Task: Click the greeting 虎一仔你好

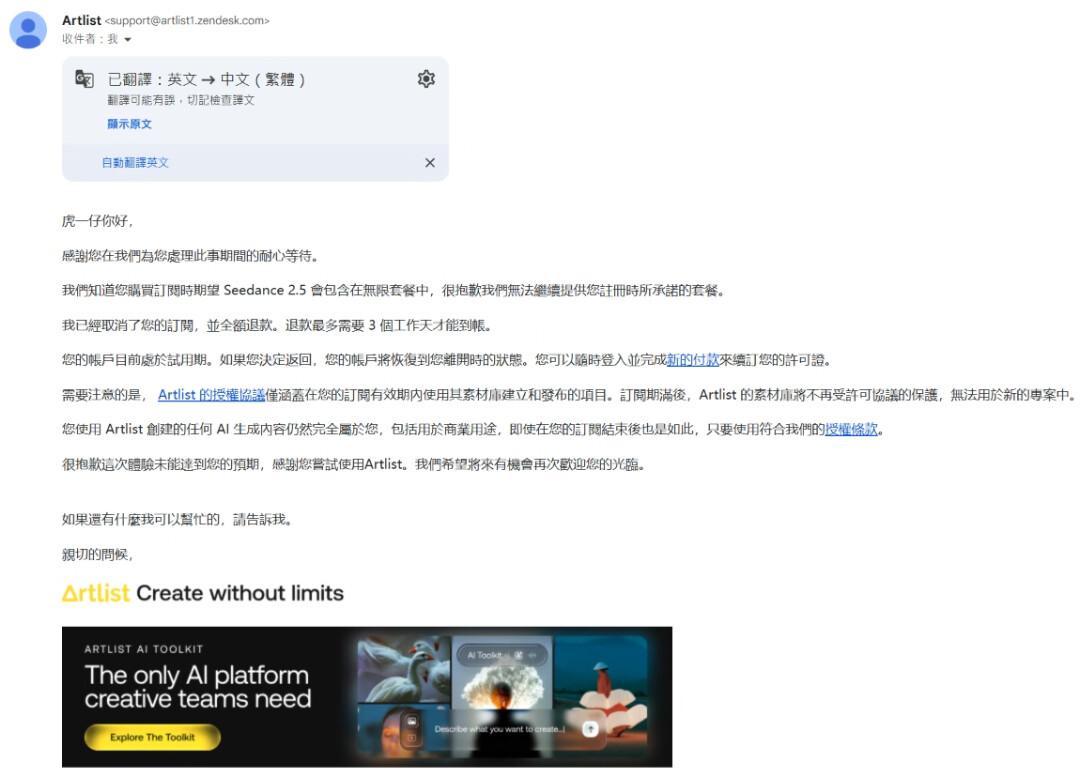Action: click(x=97, y=221)
